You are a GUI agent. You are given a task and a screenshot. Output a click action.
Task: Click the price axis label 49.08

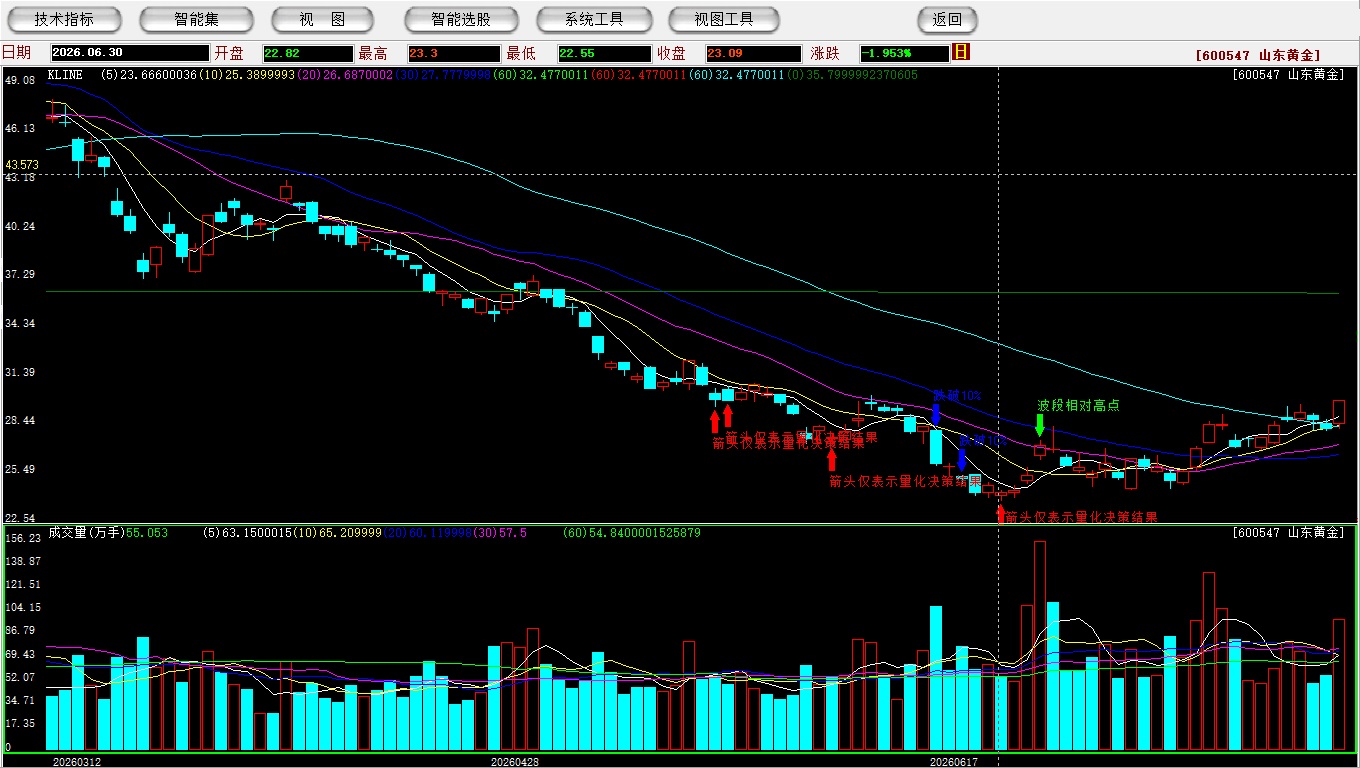point(20,79)
